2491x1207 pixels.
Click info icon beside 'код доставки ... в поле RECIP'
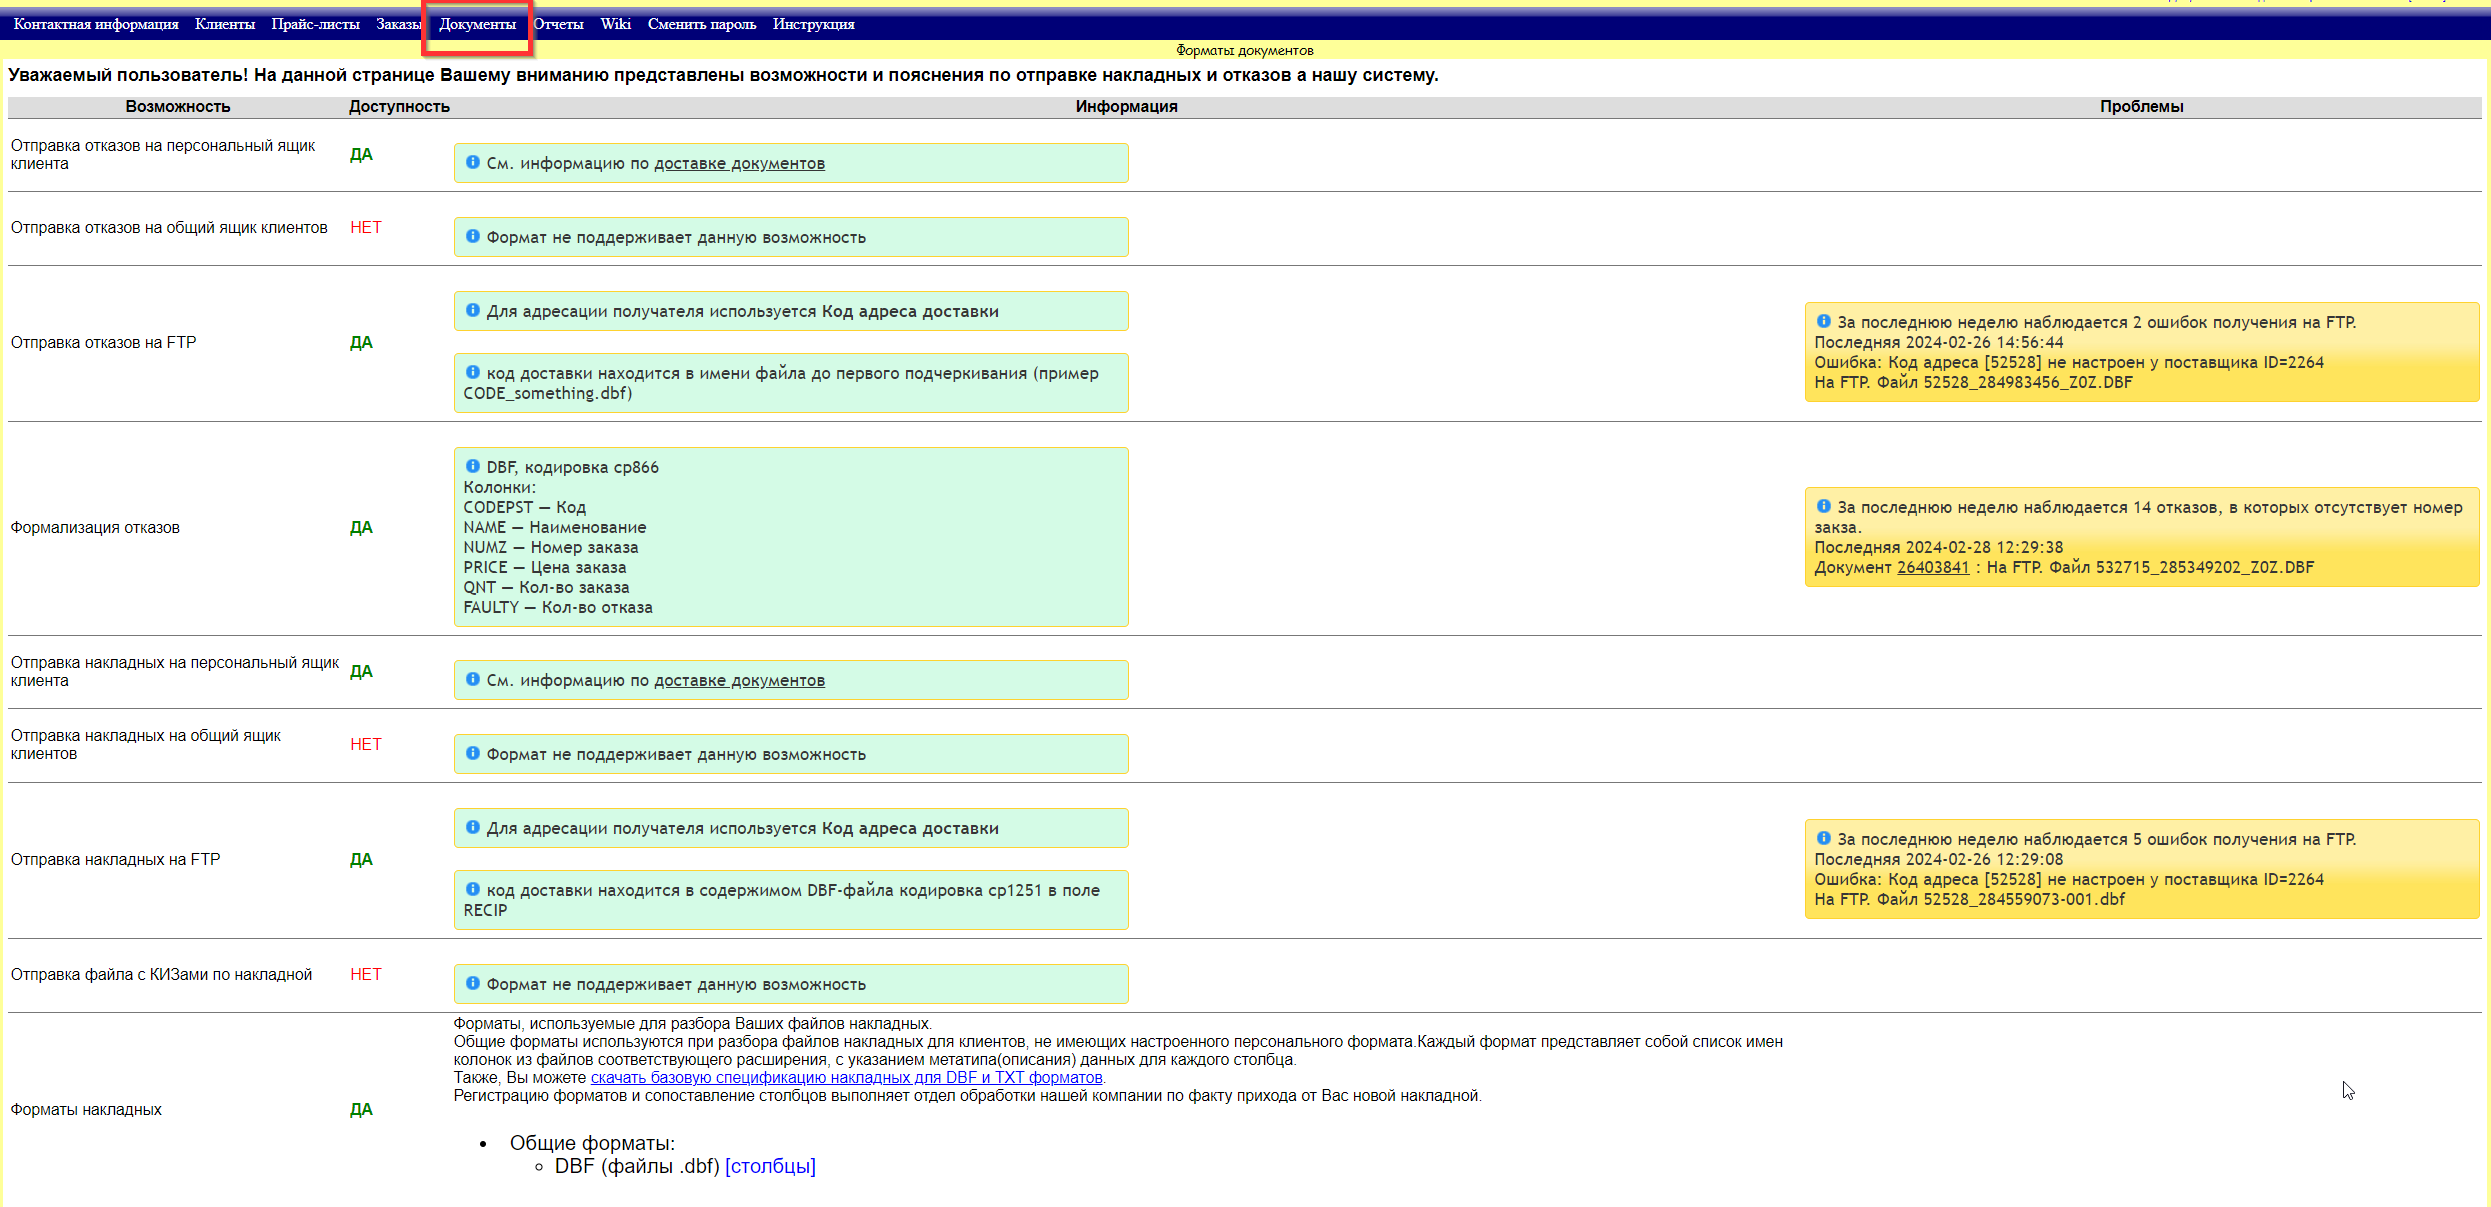473,889
